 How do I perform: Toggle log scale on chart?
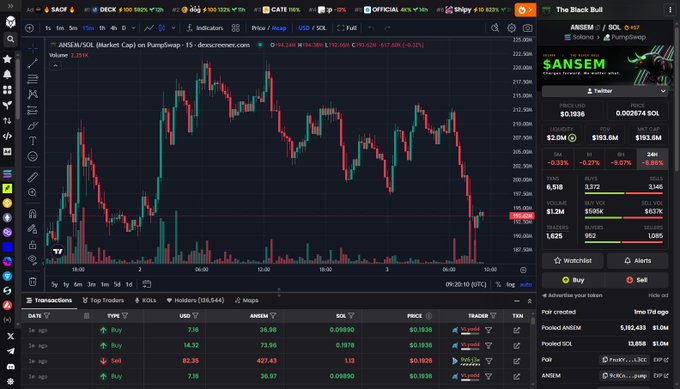click(511, 284)
